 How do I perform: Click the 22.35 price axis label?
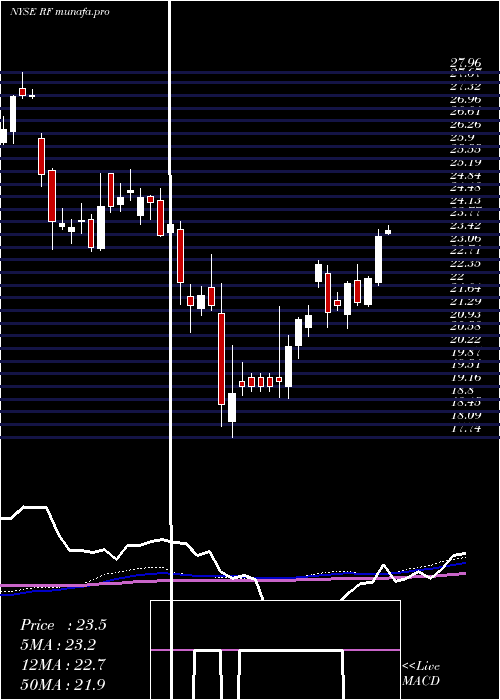[465, 263]
